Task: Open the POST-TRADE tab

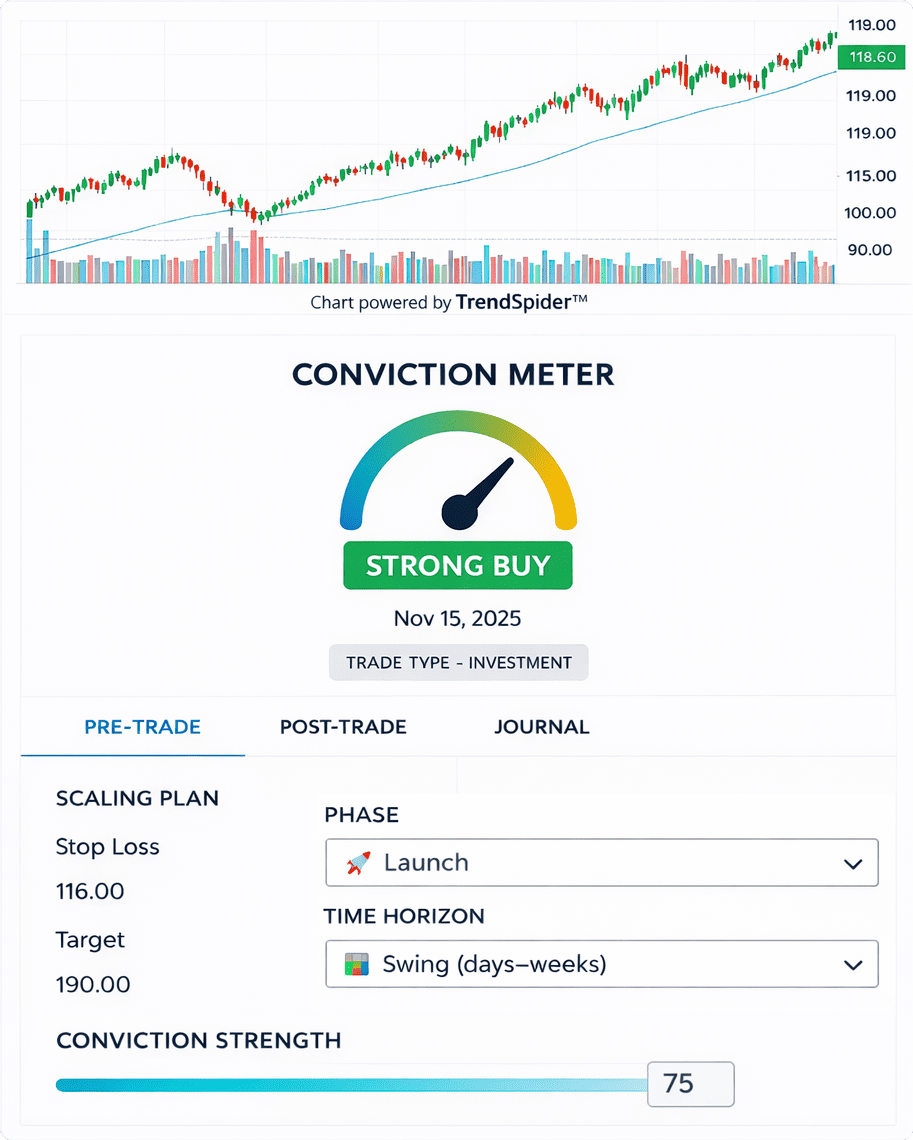Action: (x=343, y=727)
